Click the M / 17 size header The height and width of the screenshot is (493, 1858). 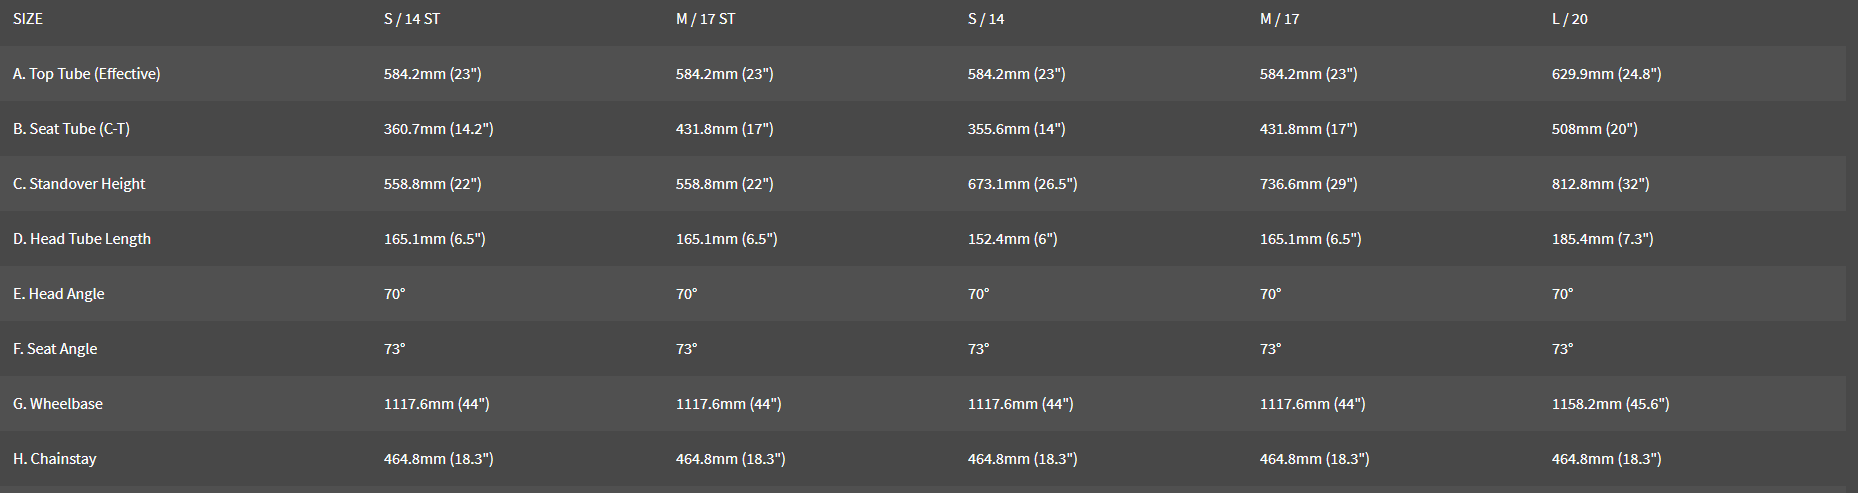(1279, 19)
